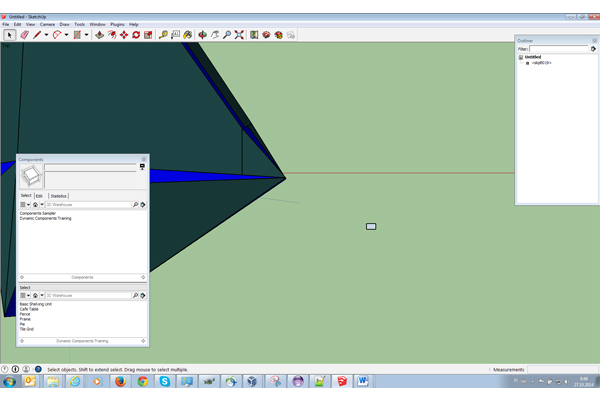The height and width of the screenshot is (400, 600).
Task: Open the Plugins menu
Action: (x=118, y=24)
